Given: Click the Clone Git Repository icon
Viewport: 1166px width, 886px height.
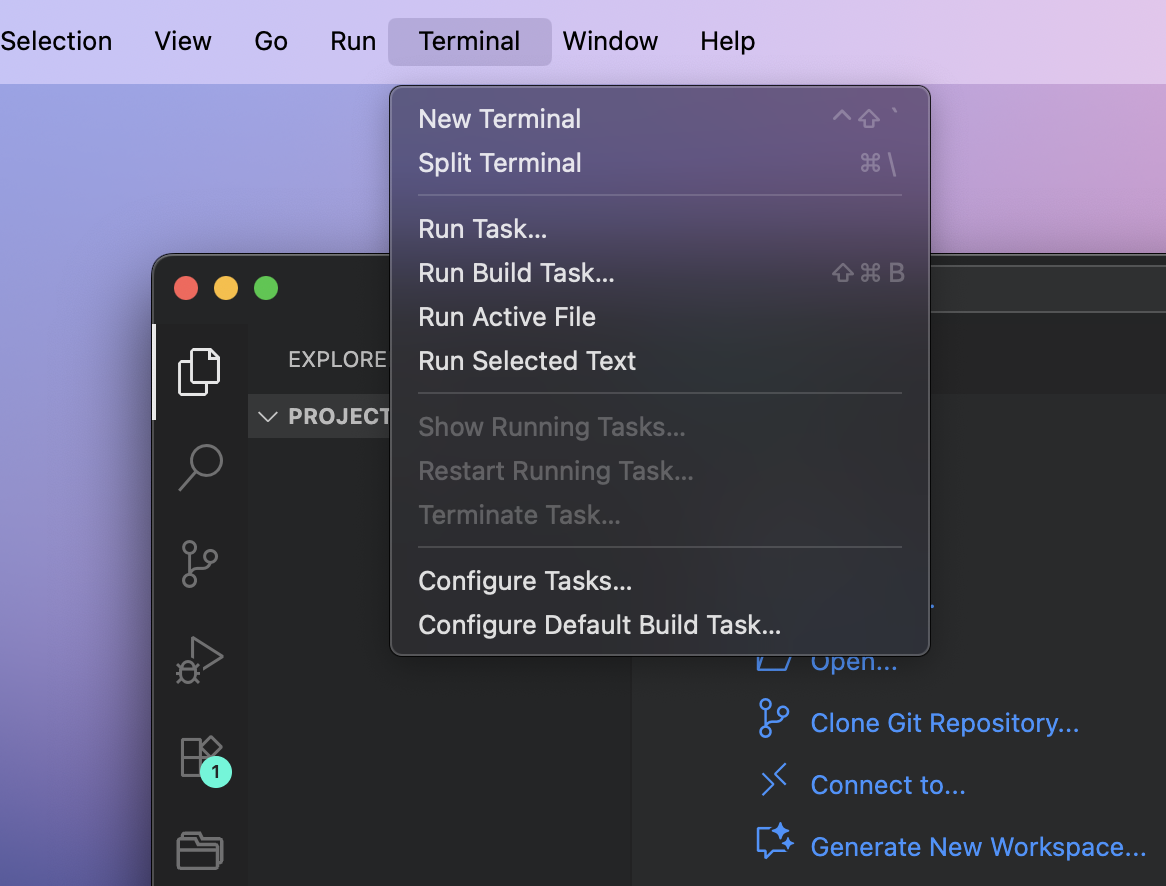Looking at the screenshot, I should (772, 720).
